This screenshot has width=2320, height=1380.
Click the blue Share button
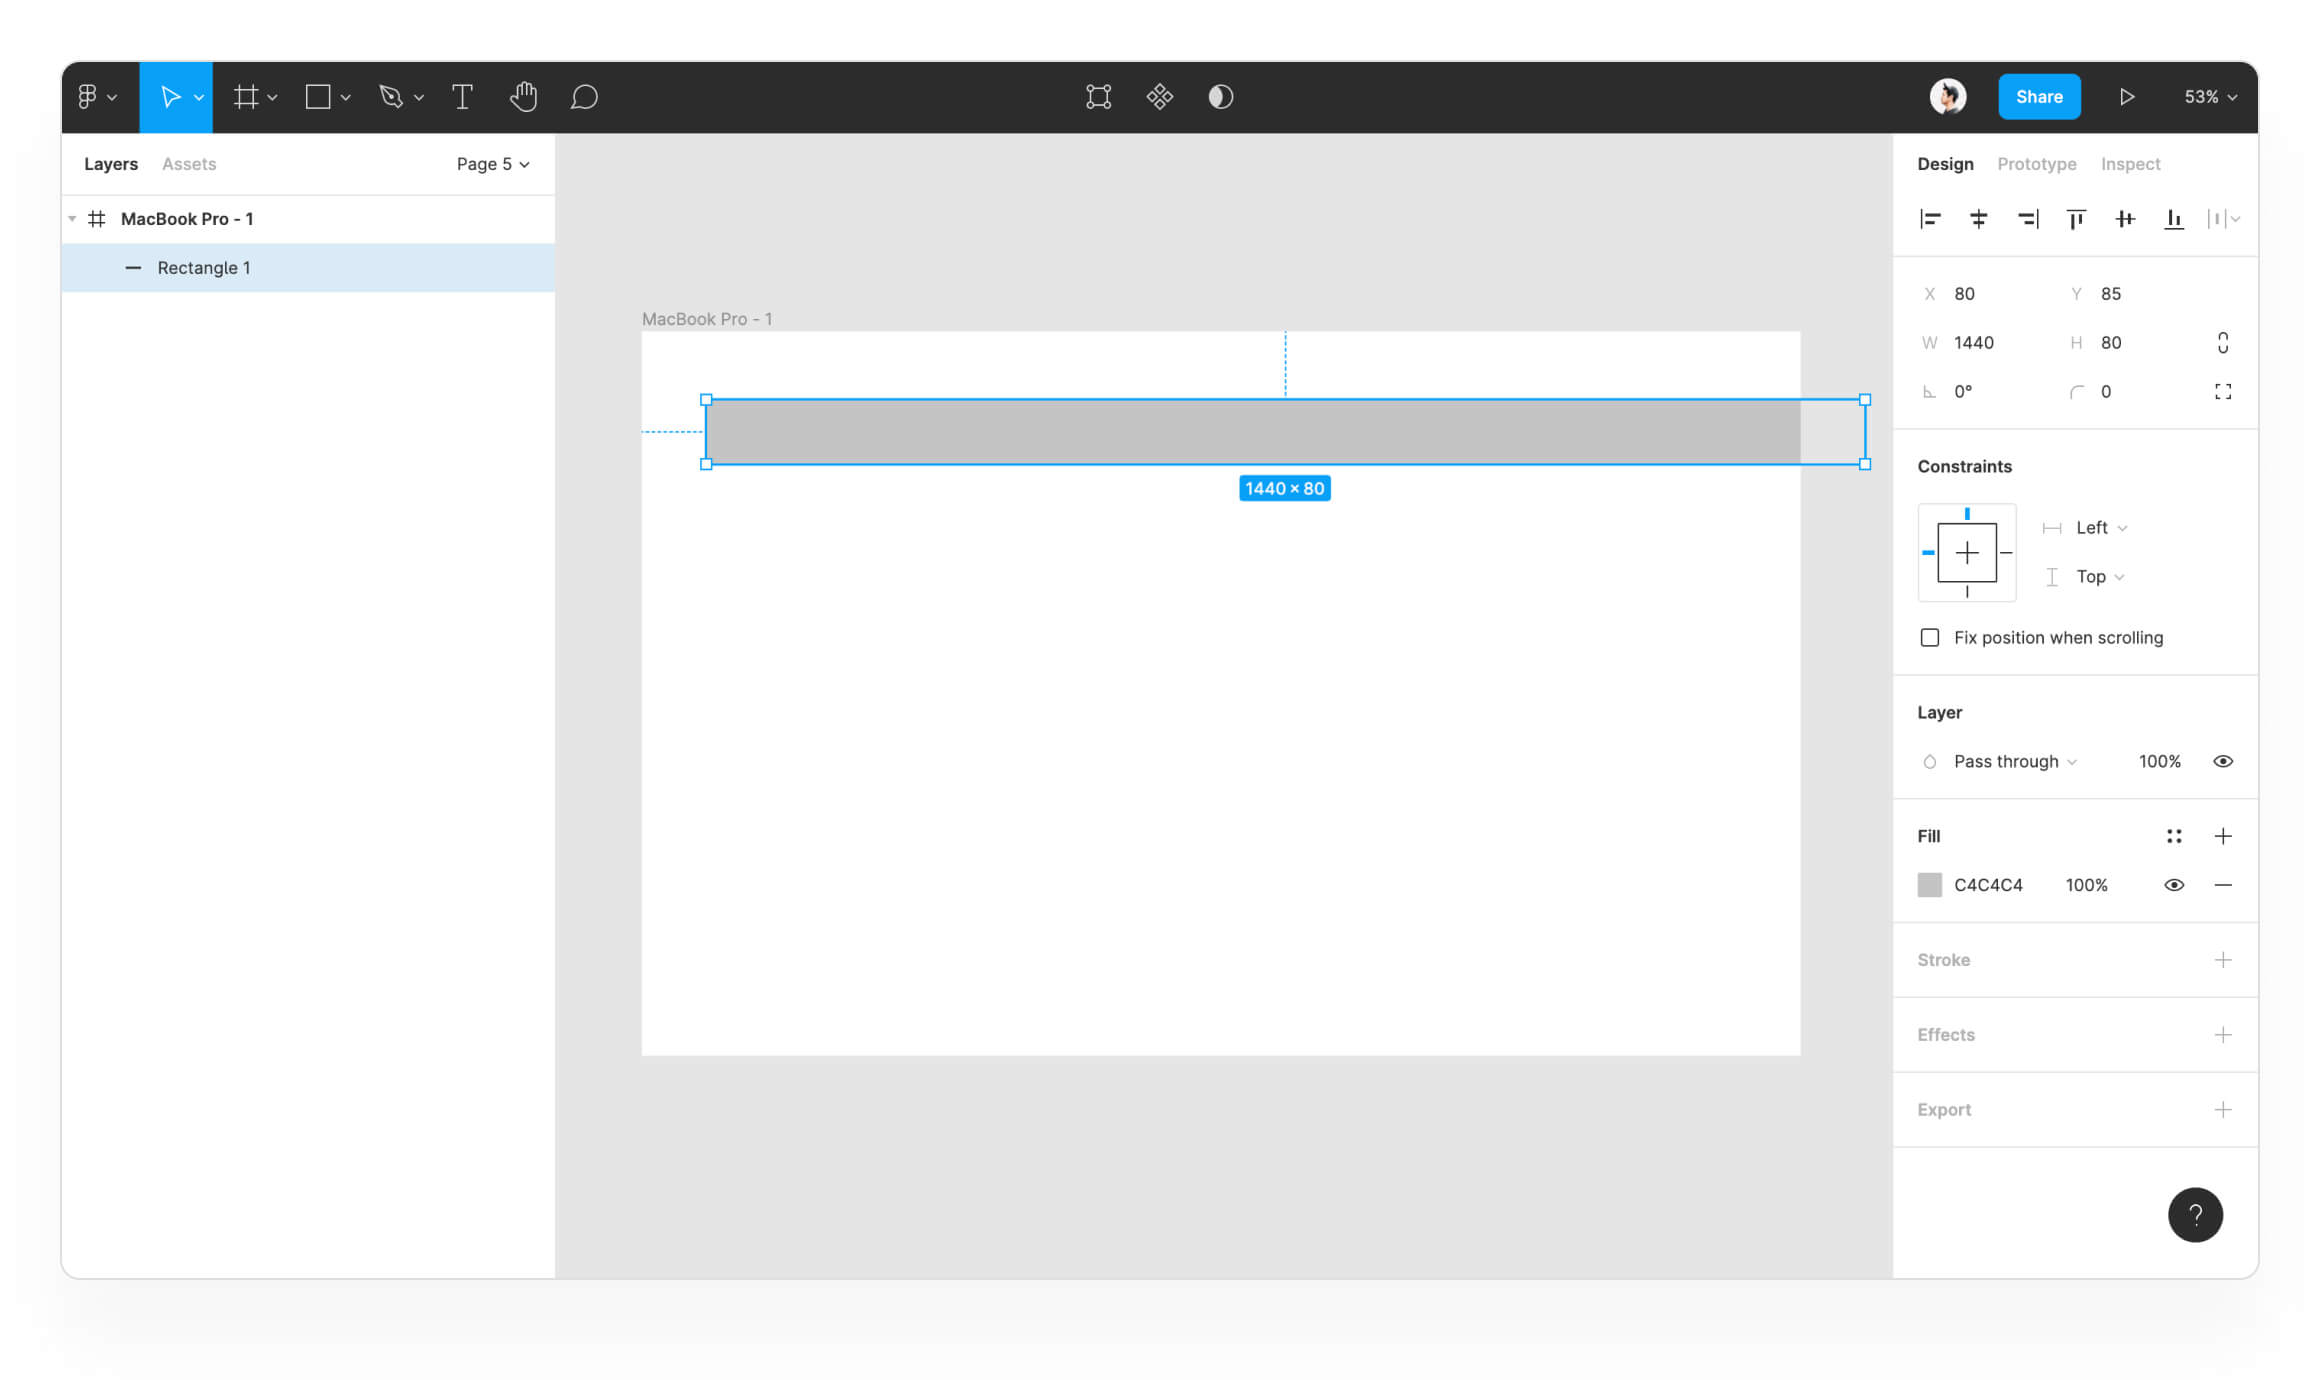(2039, 97)
